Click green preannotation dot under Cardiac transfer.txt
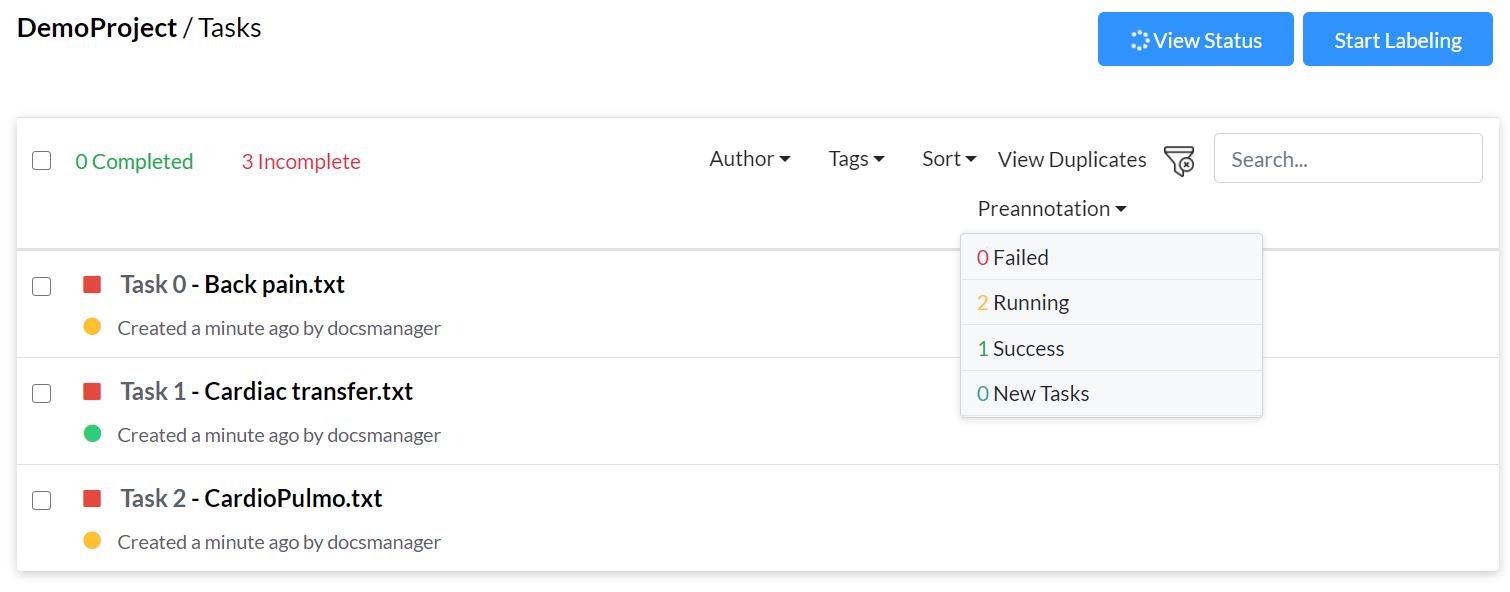Image resolution: width=1510 pixels, height=592 pixels. pos(92,433)
